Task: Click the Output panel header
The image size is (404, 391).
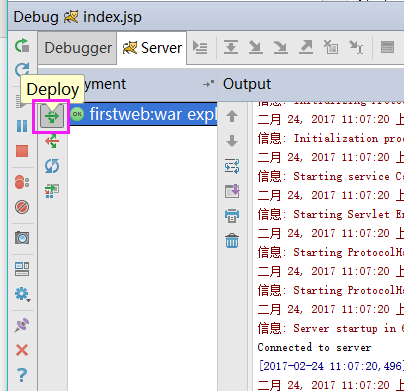Action: (x=311, y=84)
